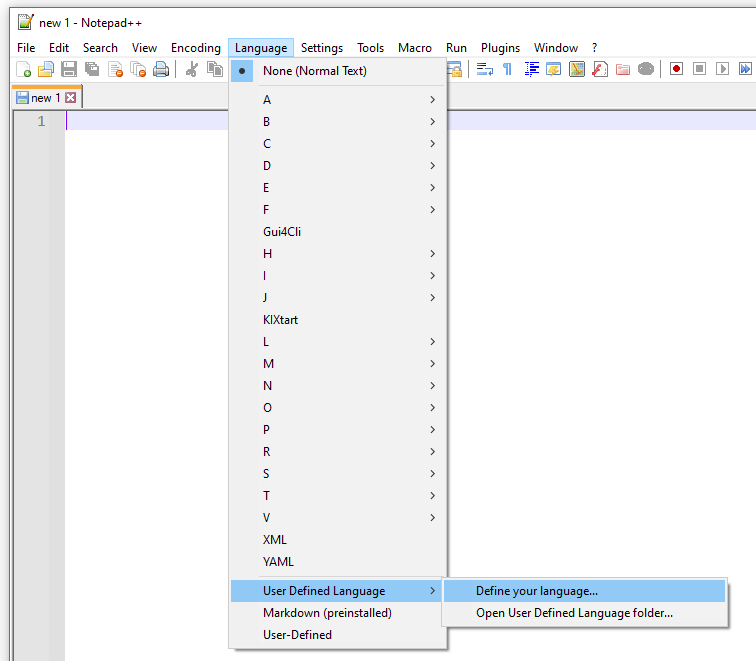
Task: Click the Print toolbar icon
Action: point(161,69)
